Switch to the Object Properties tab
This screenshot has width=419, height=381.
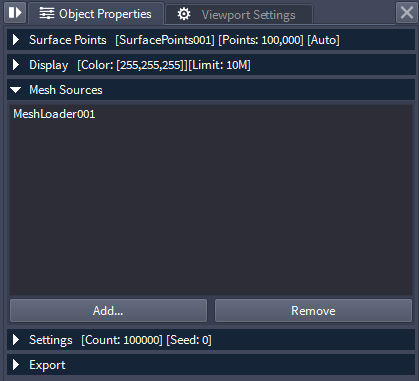coord(96,14)
